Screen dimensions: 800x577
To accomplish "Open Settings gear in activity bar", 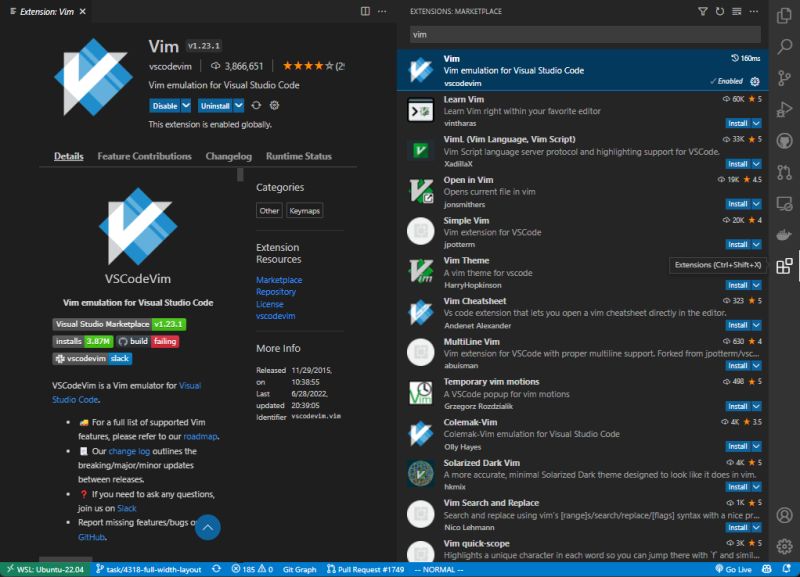I will click(x=786, y=546).
